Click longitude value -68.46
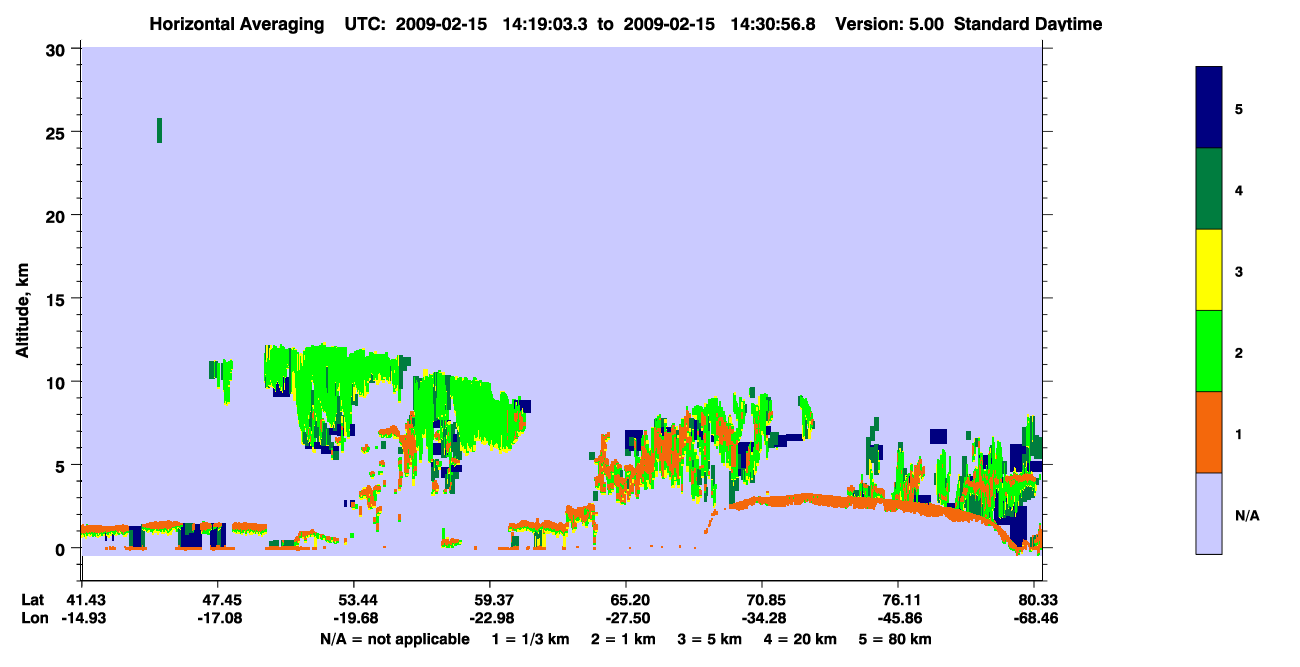The height and width of the screenshot is (667, 1300). [x=1034, y=618]
